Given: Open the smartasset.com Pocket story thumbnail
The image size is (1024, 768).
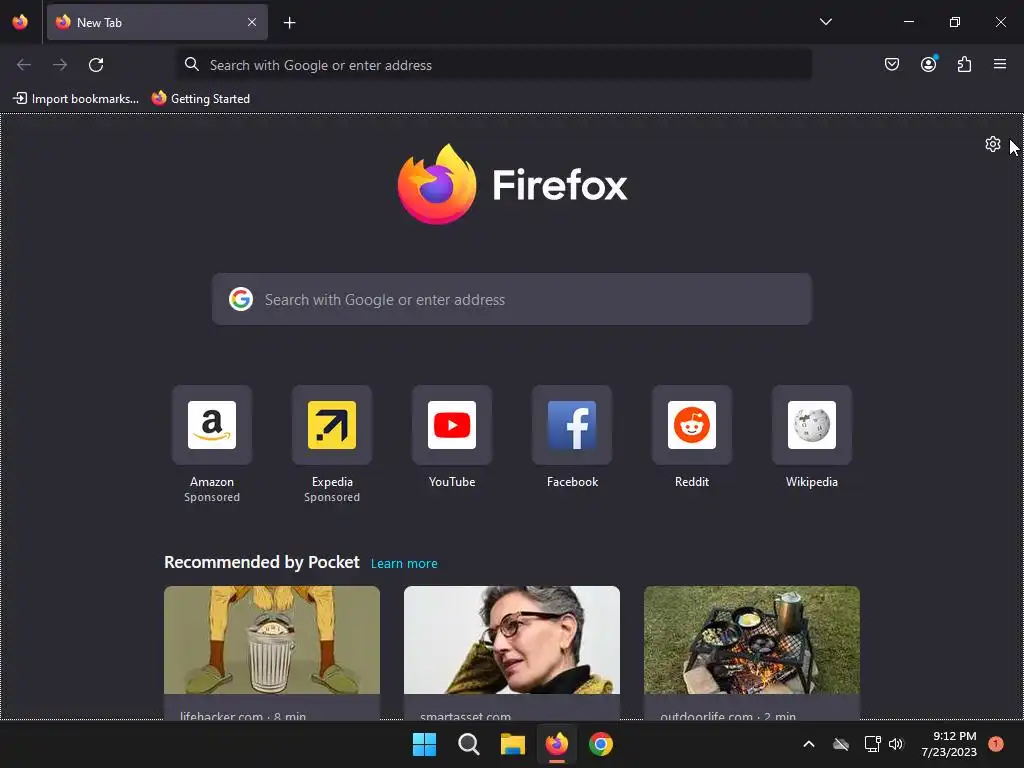Looking at the screenshot, I should point(512,640).
